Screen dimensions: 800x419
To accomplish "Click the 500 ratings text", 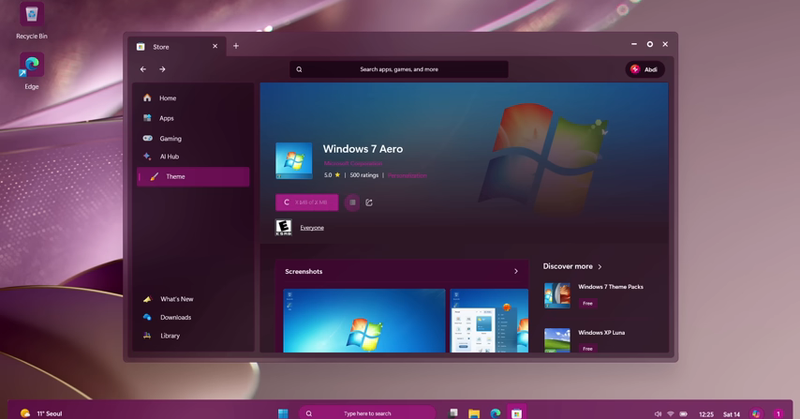I will click(364, 175).
